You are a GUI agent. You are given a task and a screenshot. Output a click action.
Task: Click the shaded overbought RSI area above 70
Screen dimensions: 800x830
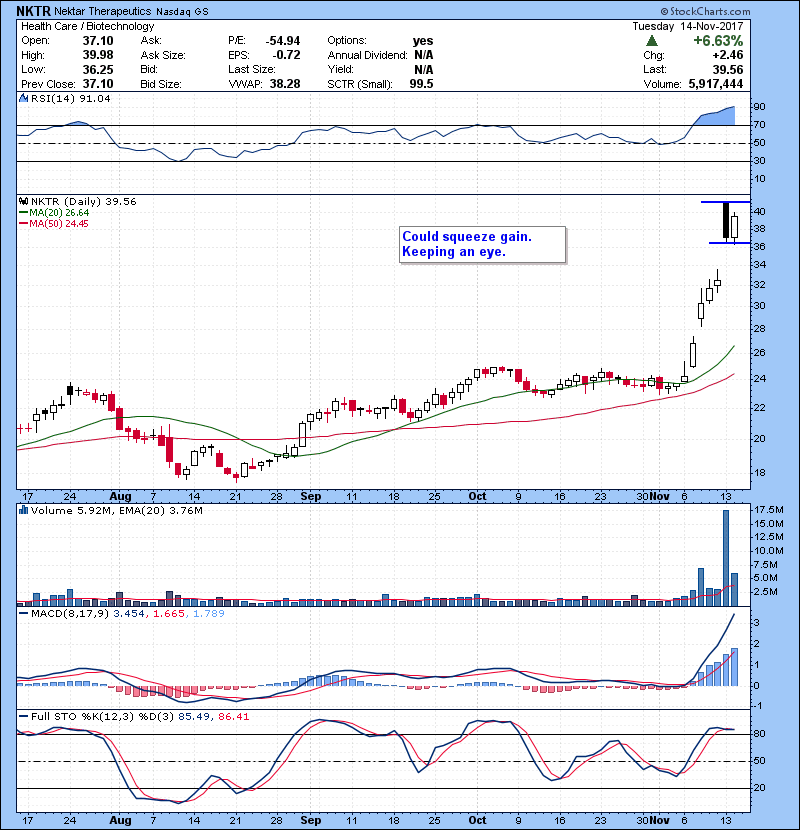[x=715, y=116]
